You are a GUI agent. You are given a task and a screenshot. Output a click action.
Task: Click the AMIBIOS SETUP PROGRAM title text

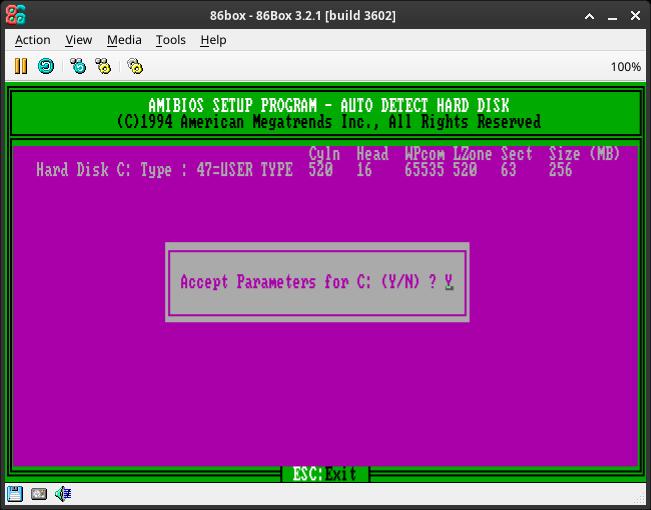click(x=329, y=105)
